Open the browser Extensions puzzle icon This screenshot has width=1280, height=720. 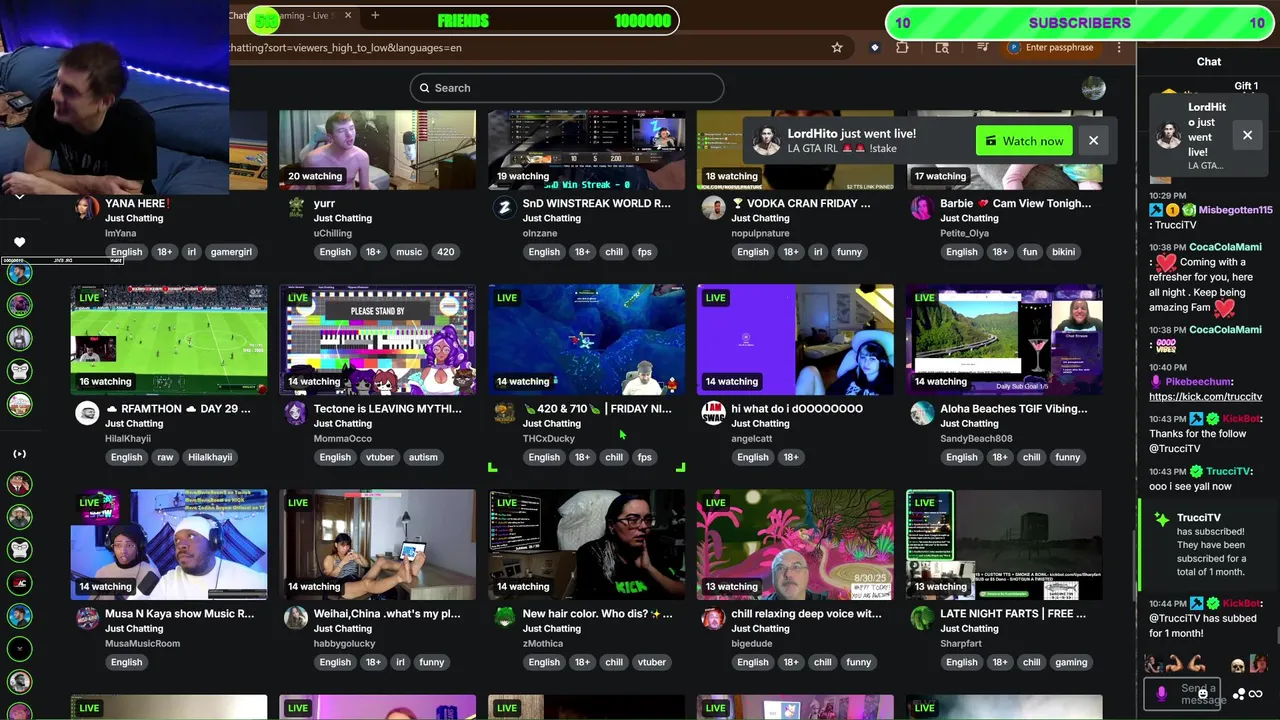pos(902,47)
